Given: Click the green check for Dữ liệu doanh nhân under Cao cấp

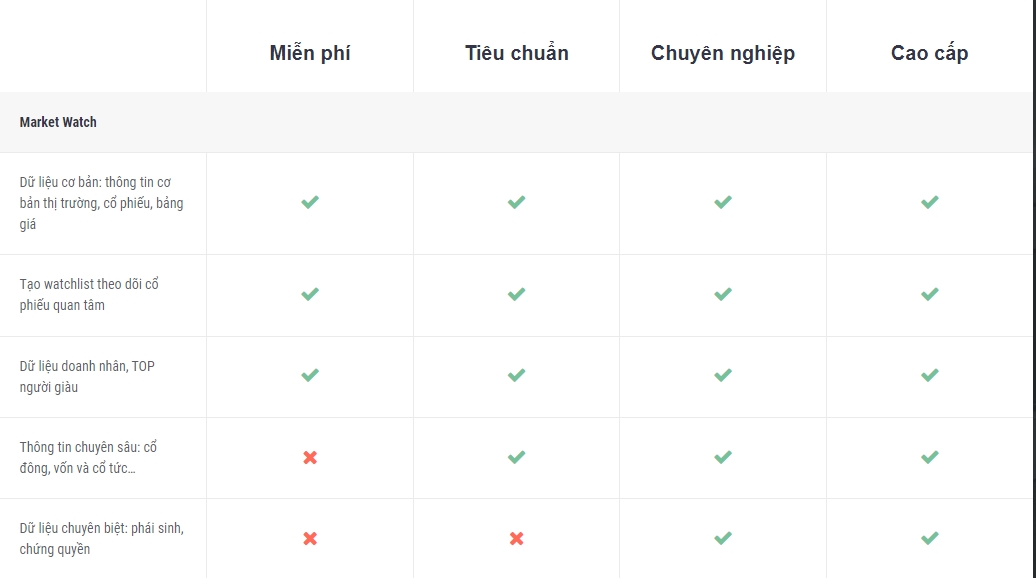Looking at the screenshot, I should (930, 375).
